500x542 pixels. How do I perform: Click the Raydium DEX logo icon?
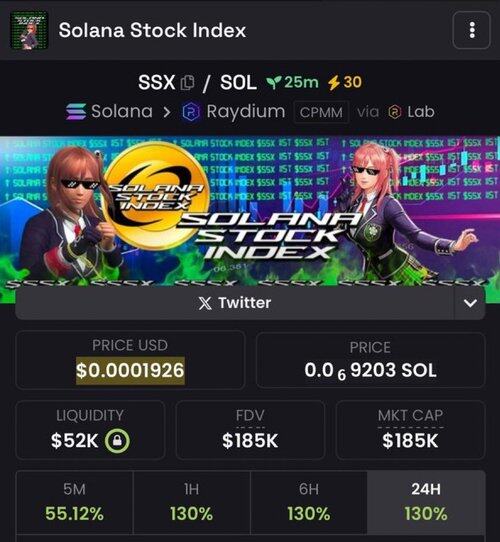[x=191, y=112]
